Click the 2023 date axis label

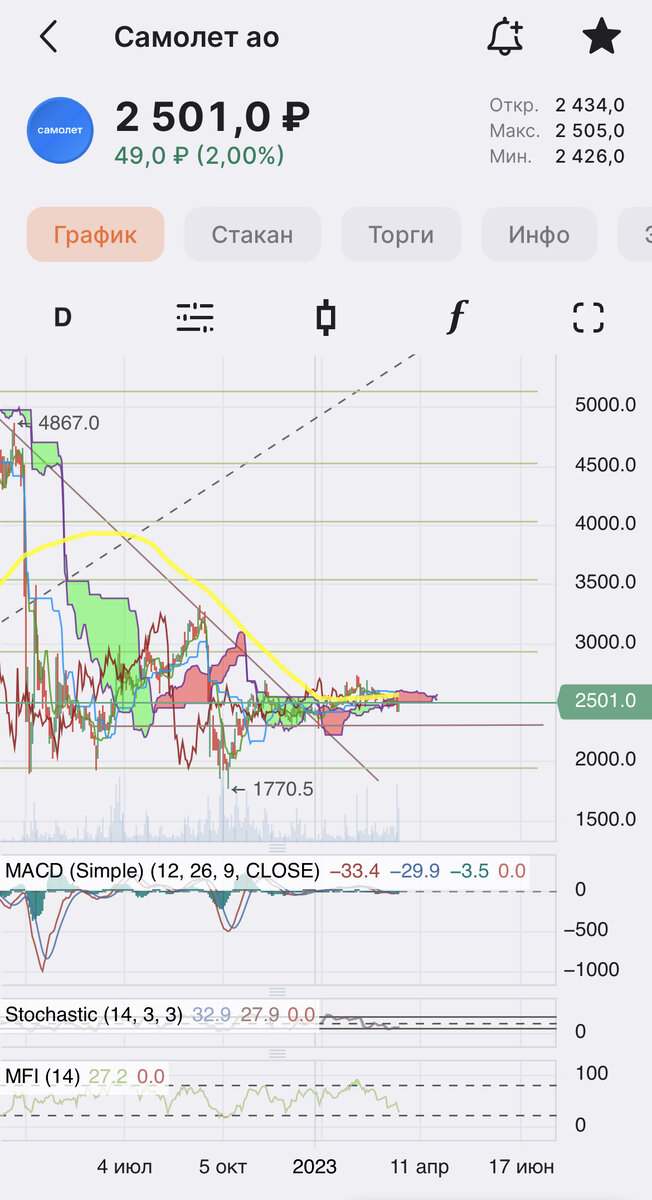point(315,1166)
